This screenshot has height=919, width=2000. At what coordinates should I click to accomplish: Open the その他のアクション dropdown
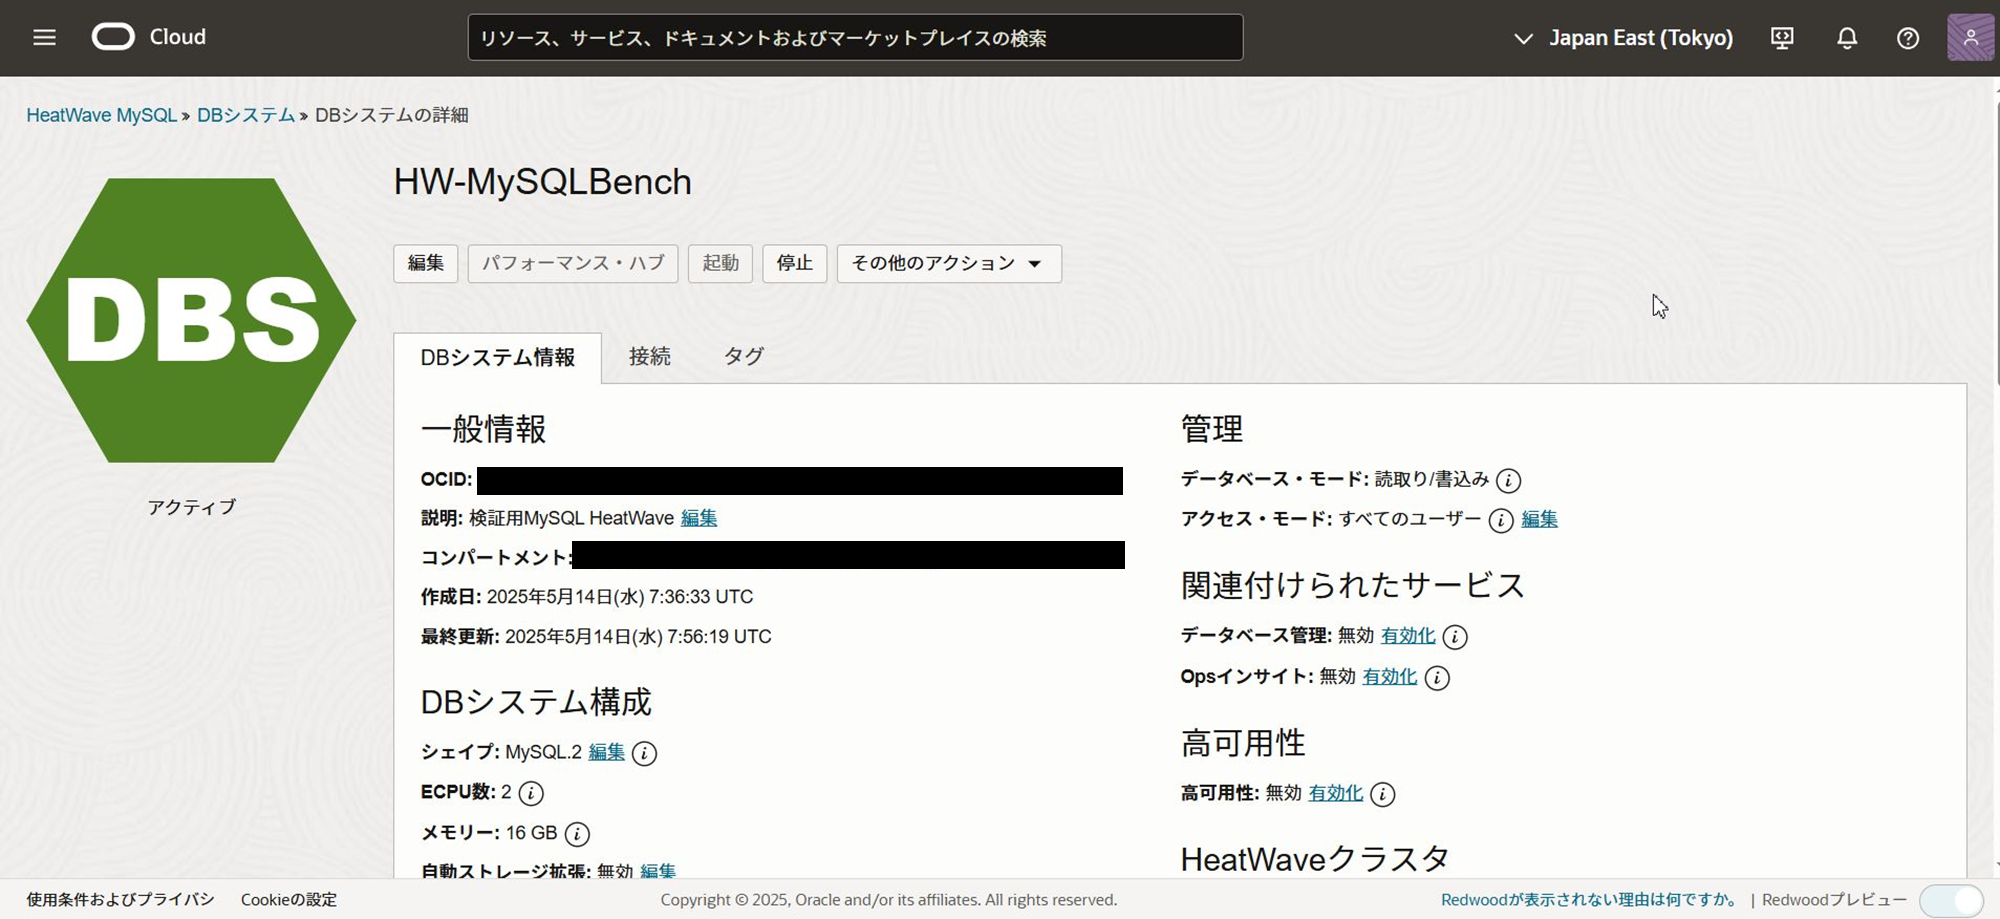pyautogui.click(x=949, y=263)
